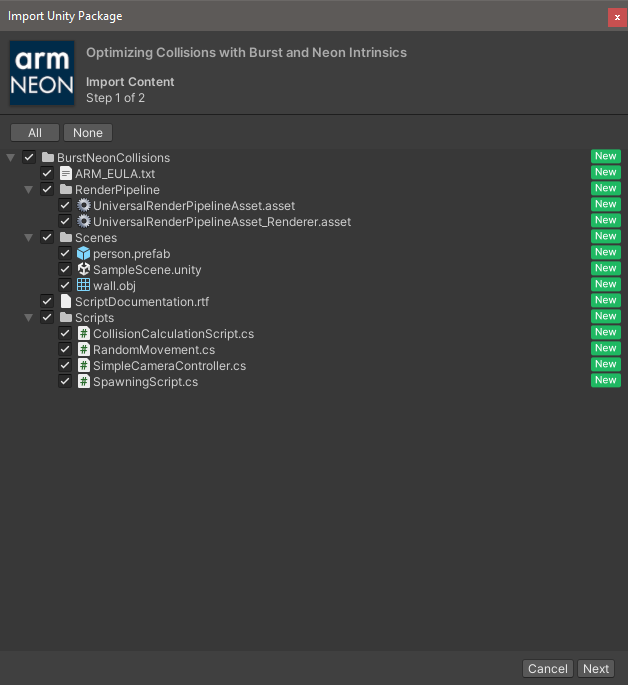Toggle the RenderPipeline folder checkbox
The height and width of the screenshot is (685, 628).
pyautogui.click(x=47, y=189)
